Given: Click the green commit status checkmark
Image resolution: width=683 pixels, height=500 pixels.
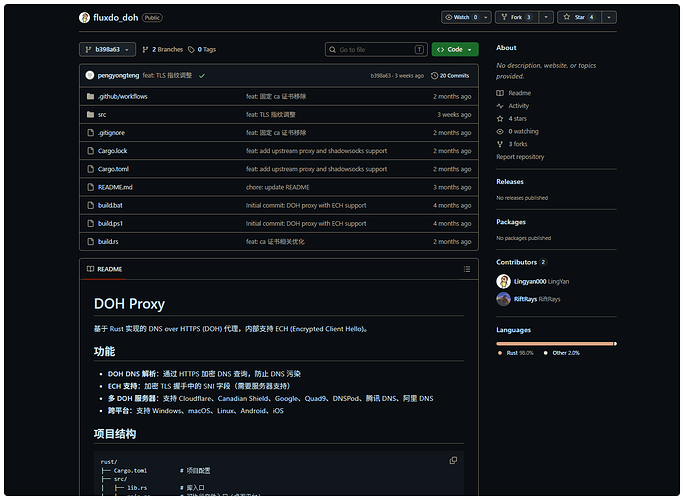Looking at the screenshot, I should click(202, 76).
